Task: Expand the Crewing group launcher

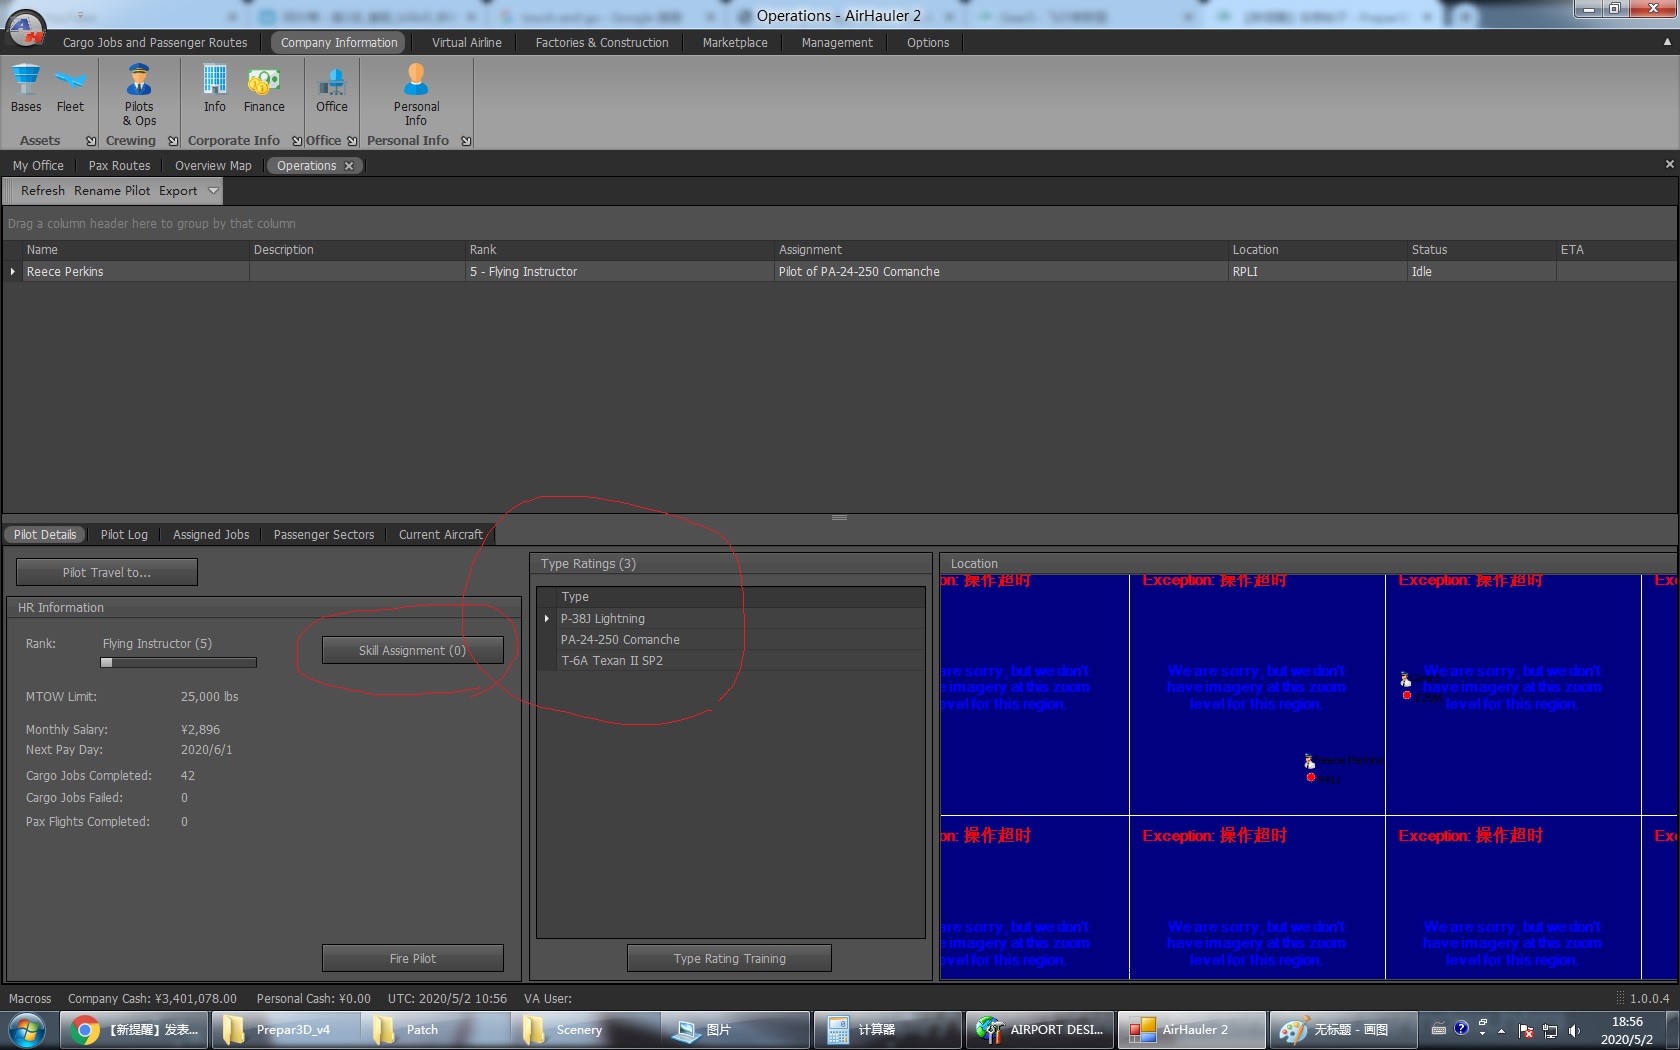Action: (173, 141)
